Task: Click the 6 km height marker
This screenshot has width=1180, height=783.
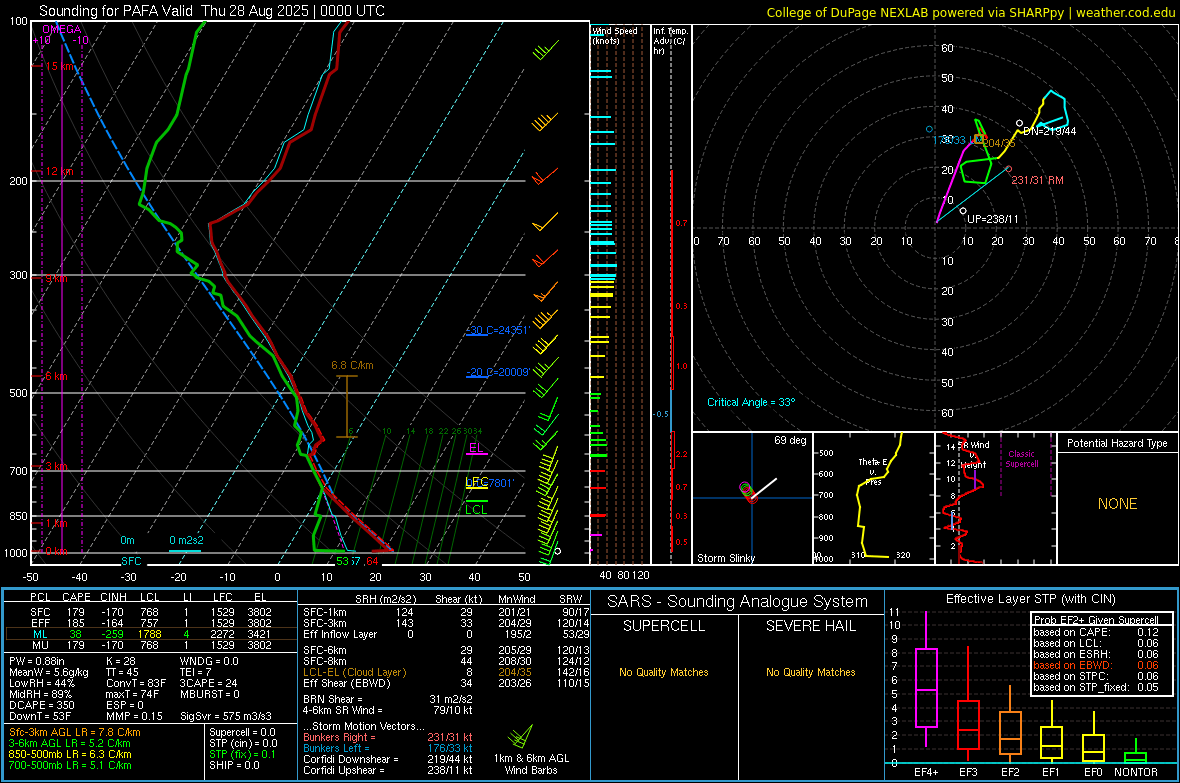Action: [56, 376]
